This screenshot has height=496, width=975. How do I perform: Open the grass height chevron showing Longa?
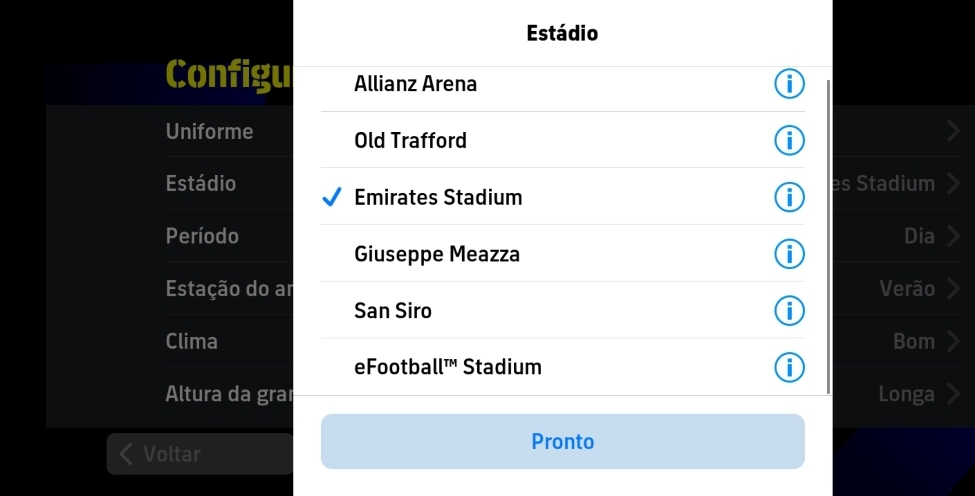(953, 393)
